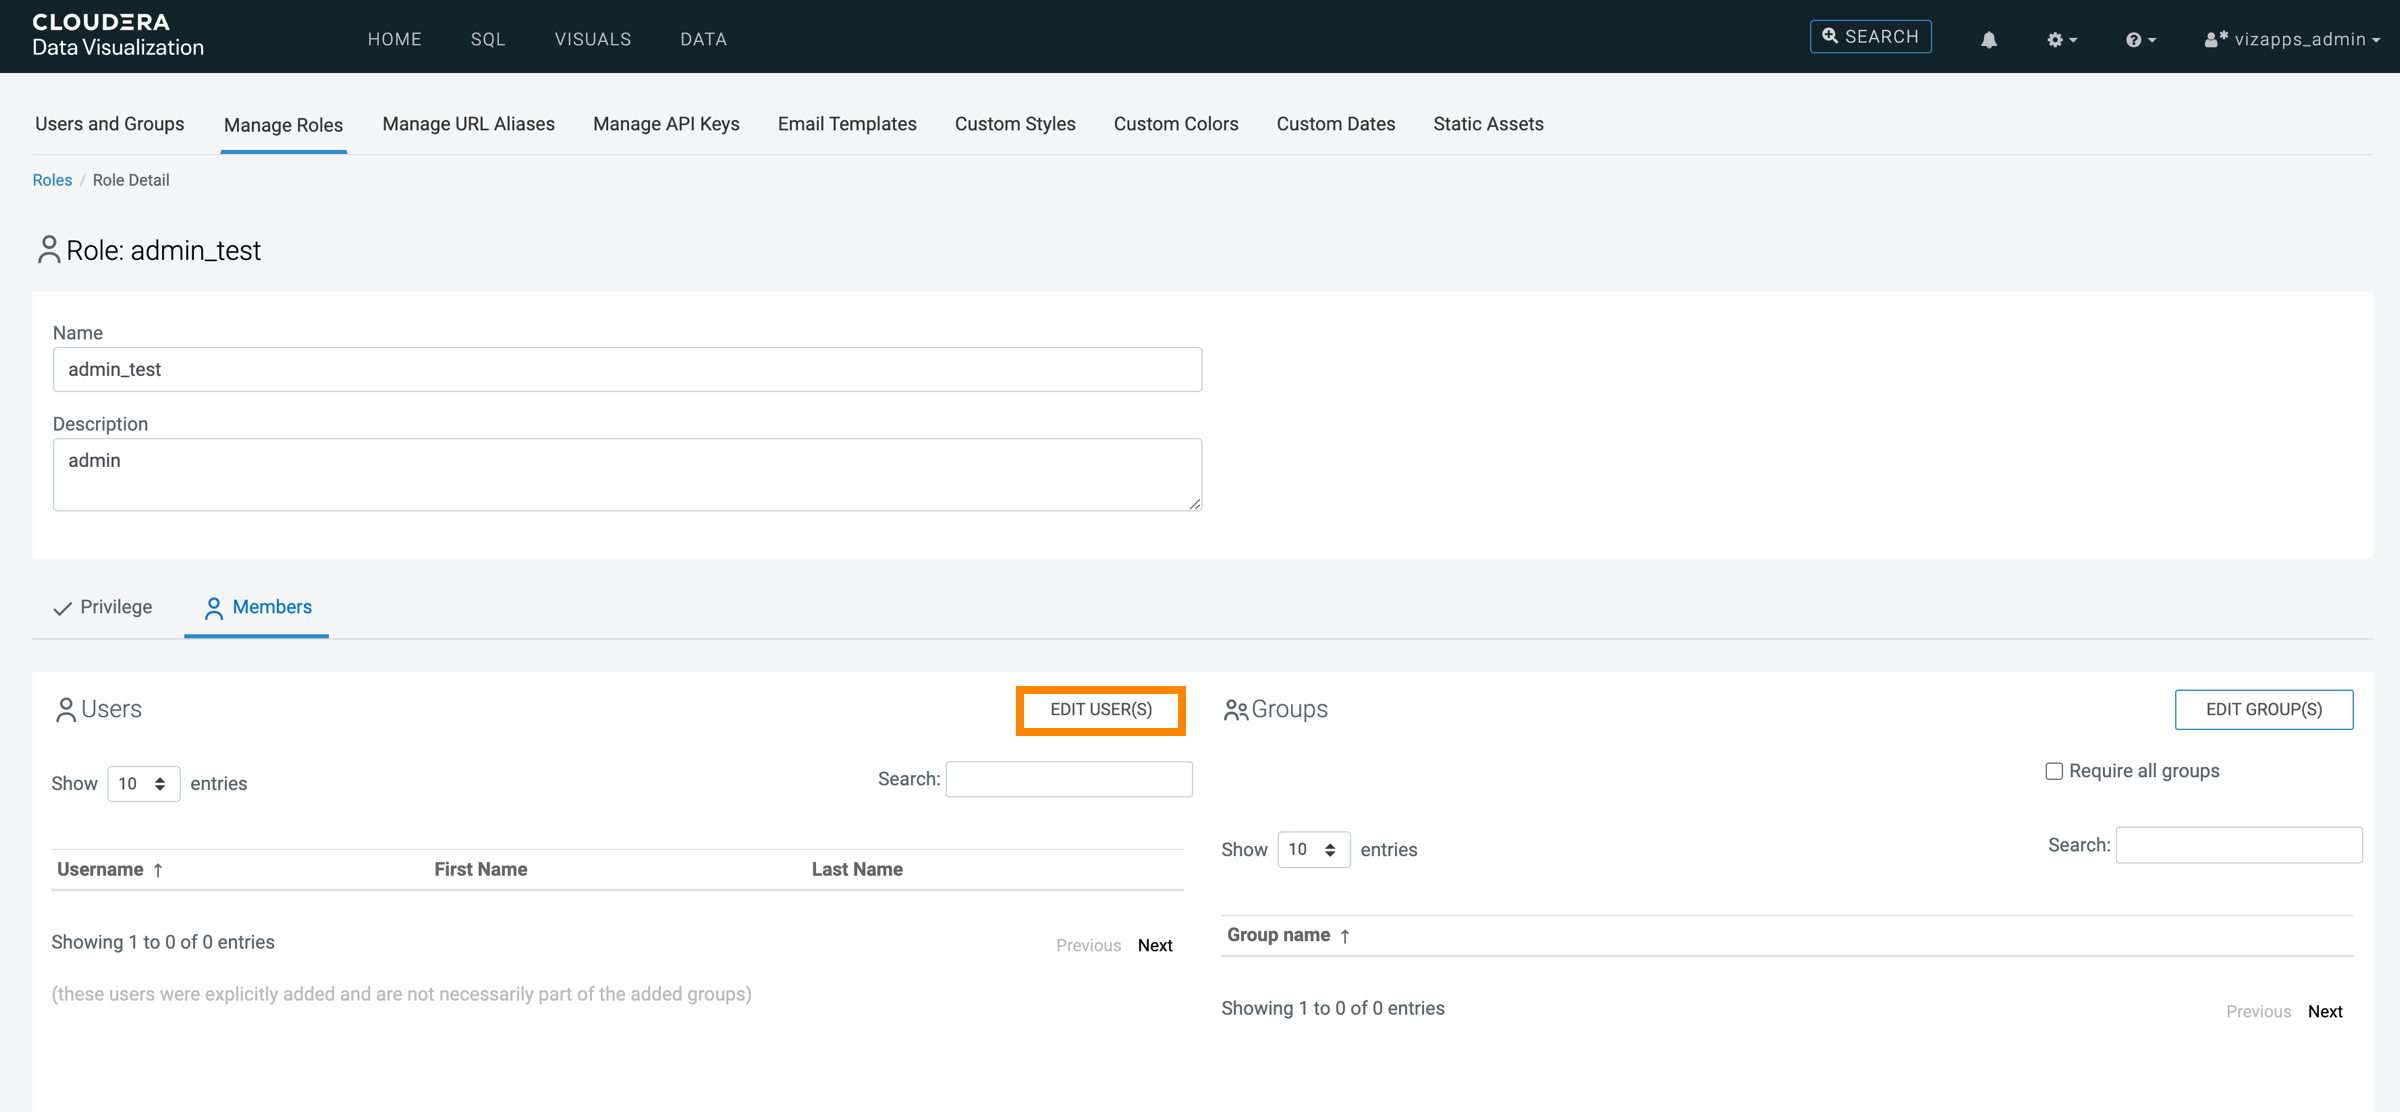Go to Roles breadcrumb link

(52, 180)
